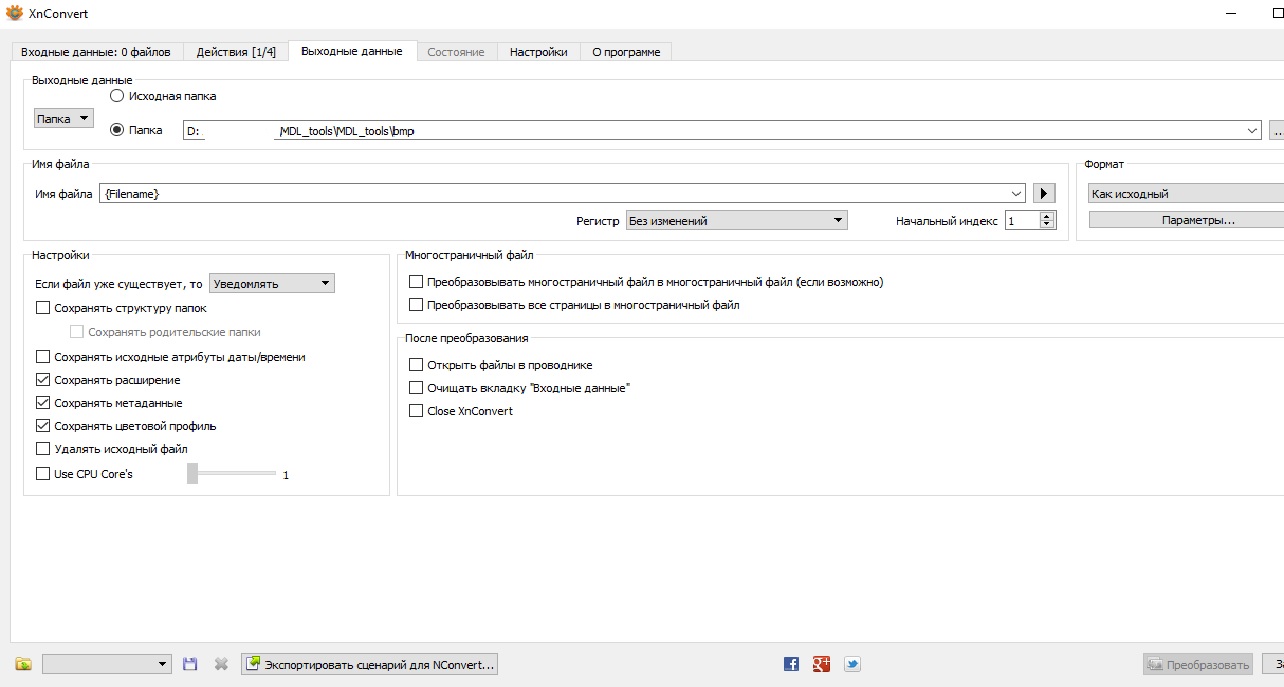Open the Уведомлять file-exists dropdown
The image size is (1284, 687).
[x=272, y=284]
